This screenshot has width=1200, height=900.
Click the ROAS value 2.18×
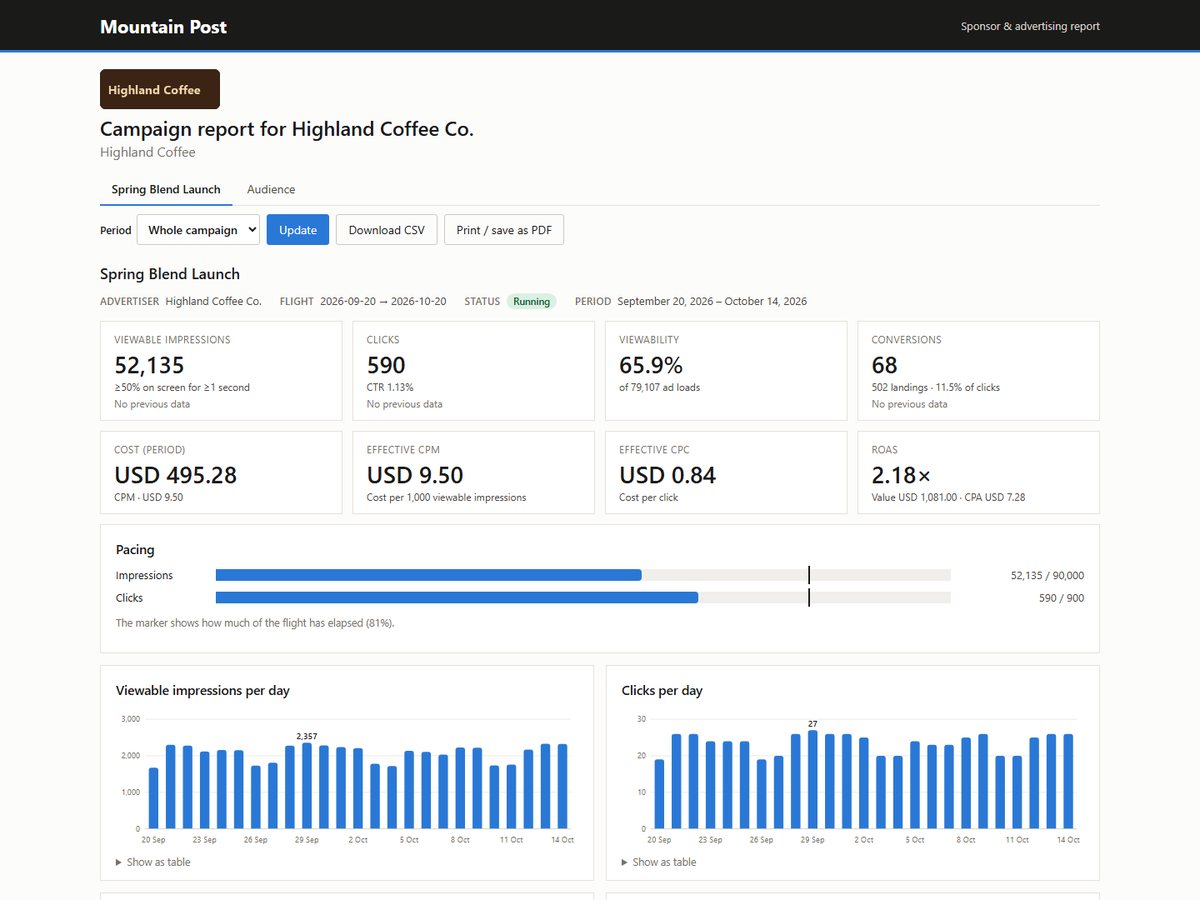tap(901, 475)
